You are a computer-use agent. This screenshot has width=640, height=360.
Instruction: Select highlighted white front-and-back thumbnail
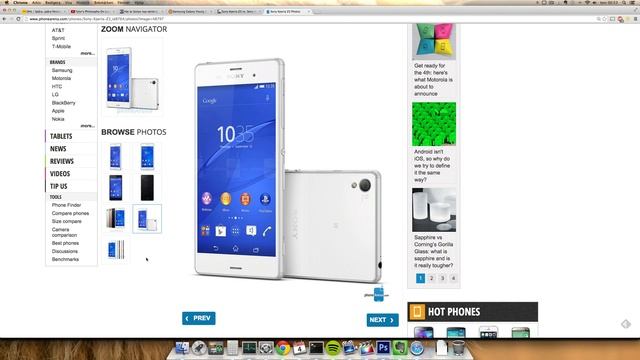click(147, 219)
